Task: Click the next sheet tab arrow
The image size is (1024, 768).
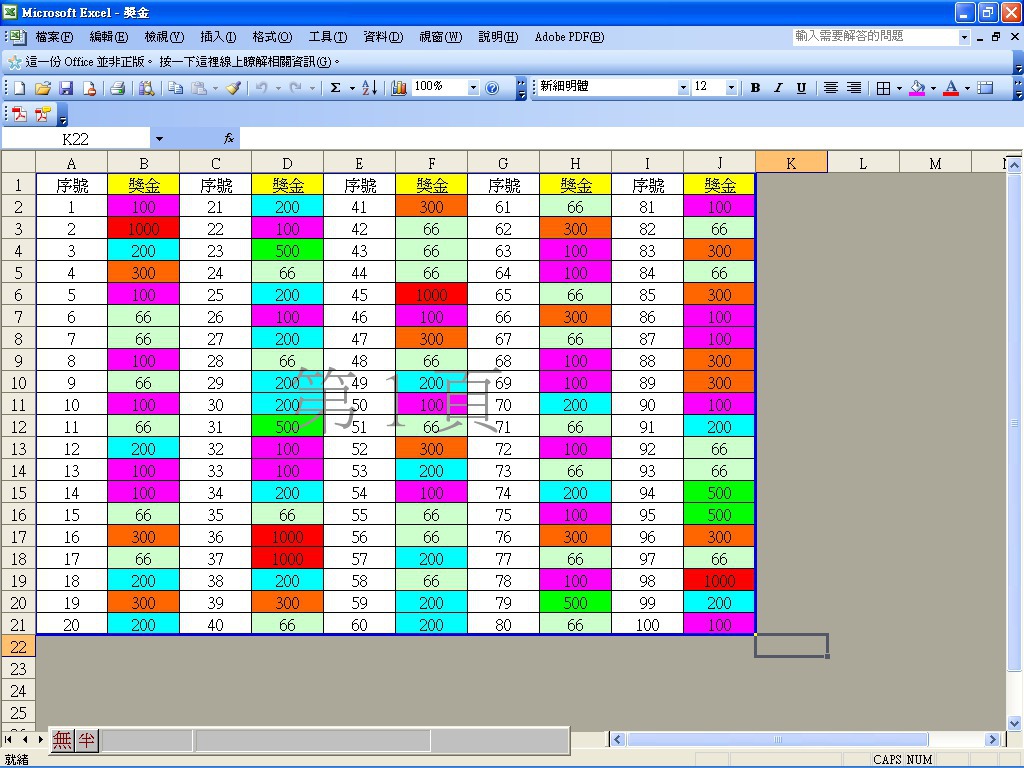Action: point(40,740)
